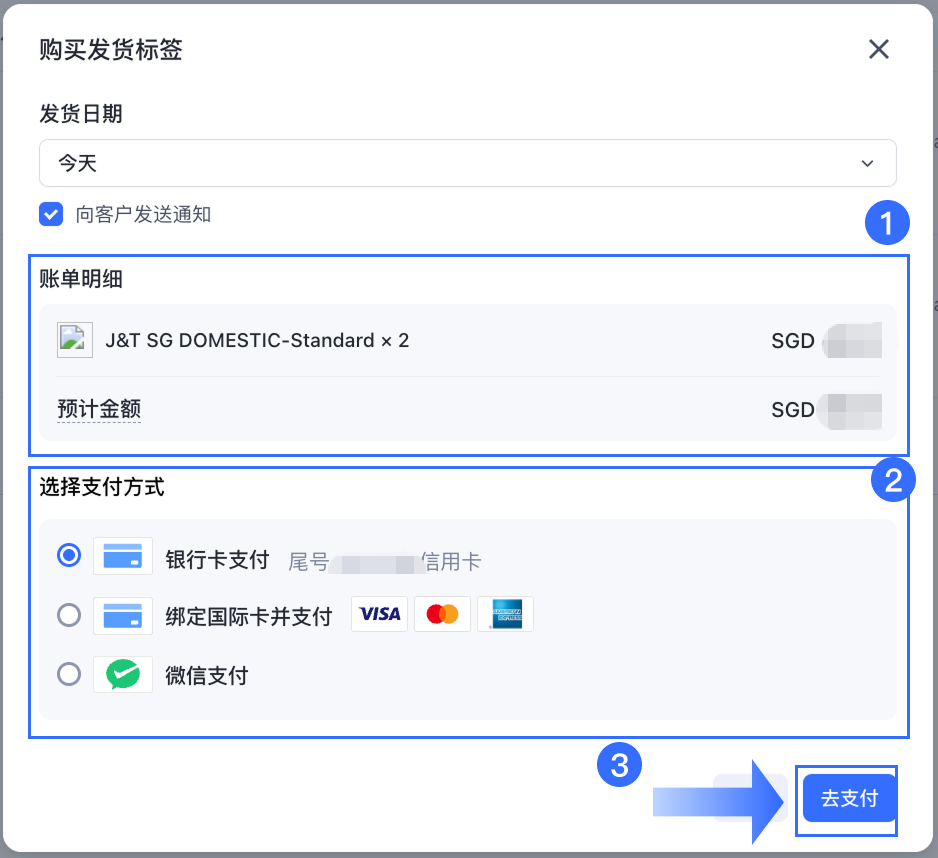Viewport: 938px width, 858px height.
Task: Click the J&T SG DOMESTIC-Standard × 2 text
Action: (x=257, y=340)
